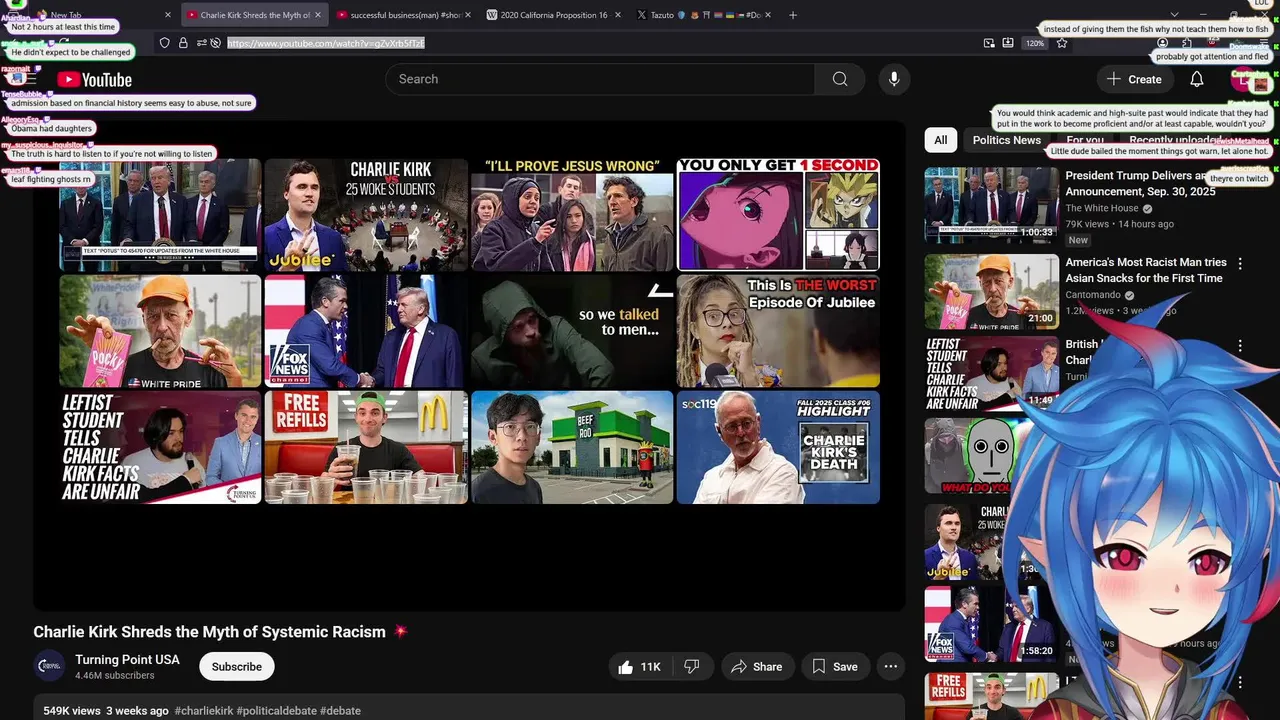Image resolution: width=1280 pixels, height=720 pixels.
Task: Play the Pocky White Pride endscreen video
Action: [160, 331]
